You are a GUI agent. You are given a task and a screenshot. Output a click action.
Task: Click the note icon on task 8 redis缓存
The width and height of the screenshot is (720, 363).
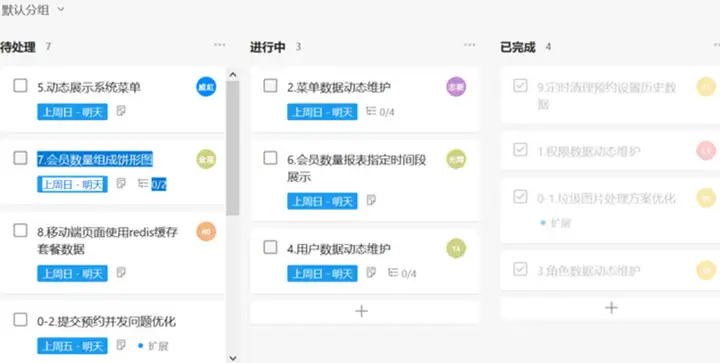(x=121, y=273)
